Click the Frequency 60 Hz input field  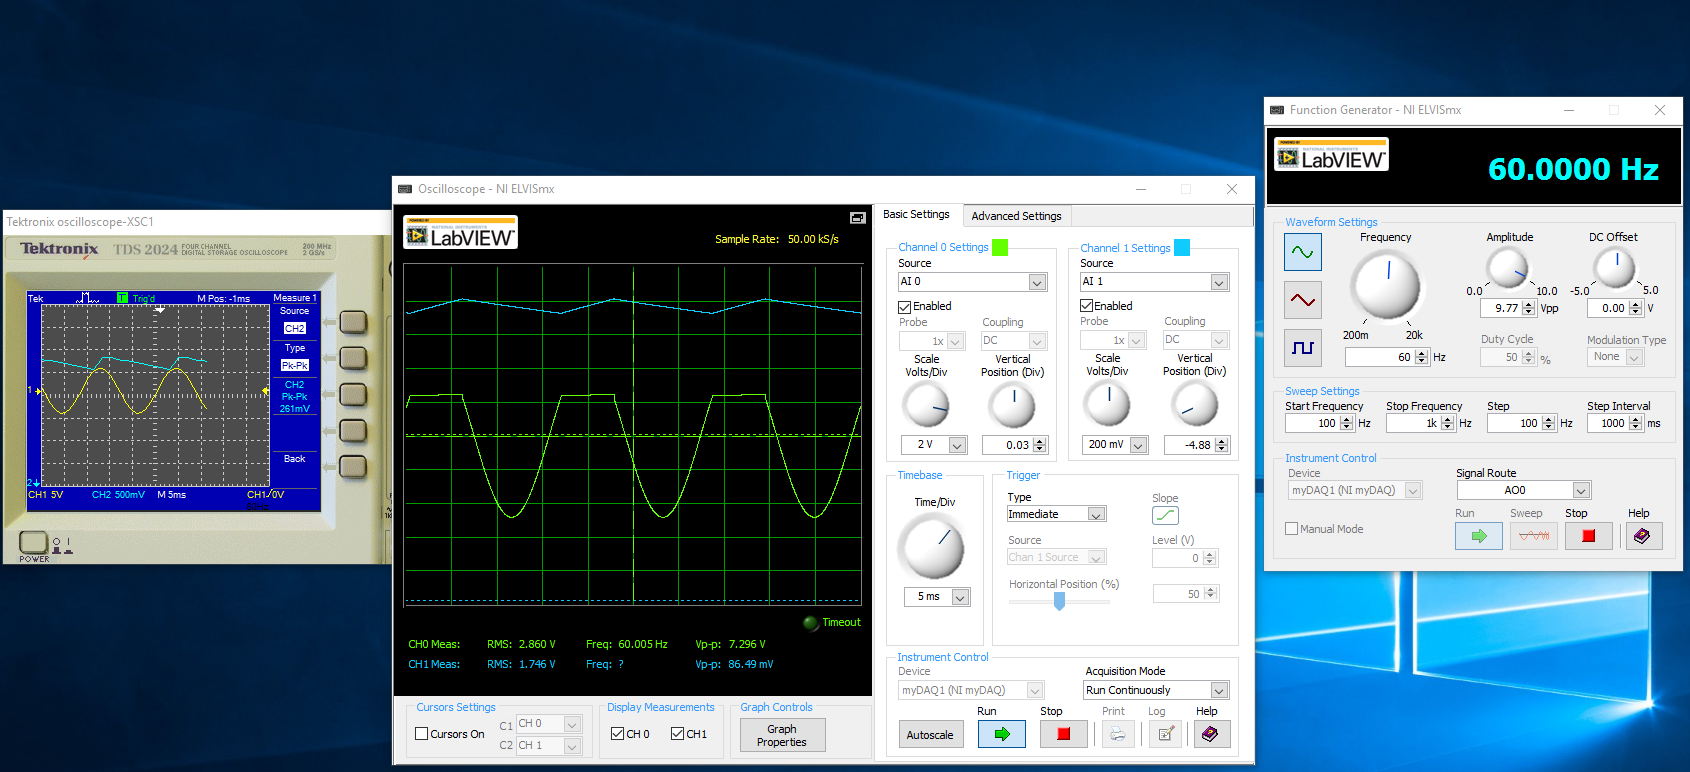click(x=1379, y=357)
